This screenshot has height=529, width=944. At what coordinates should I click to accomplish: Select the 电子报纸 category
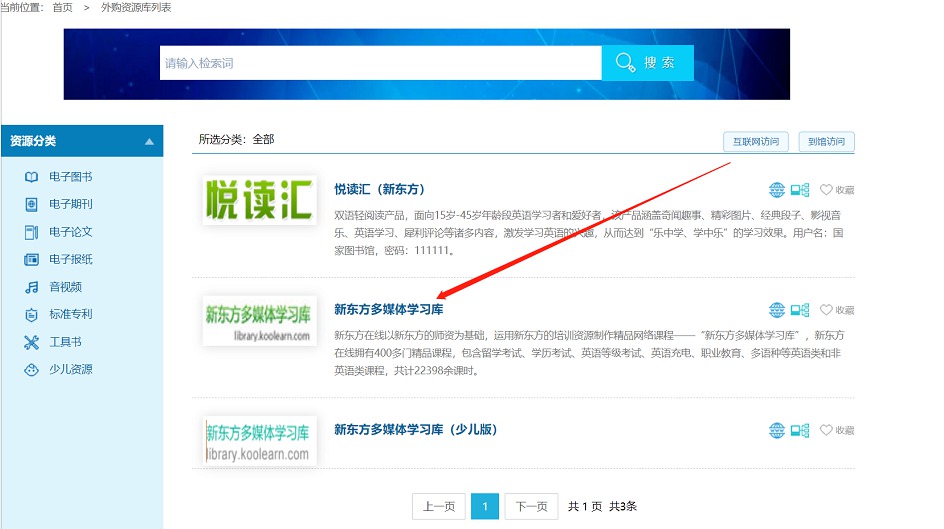pos(70,260)
